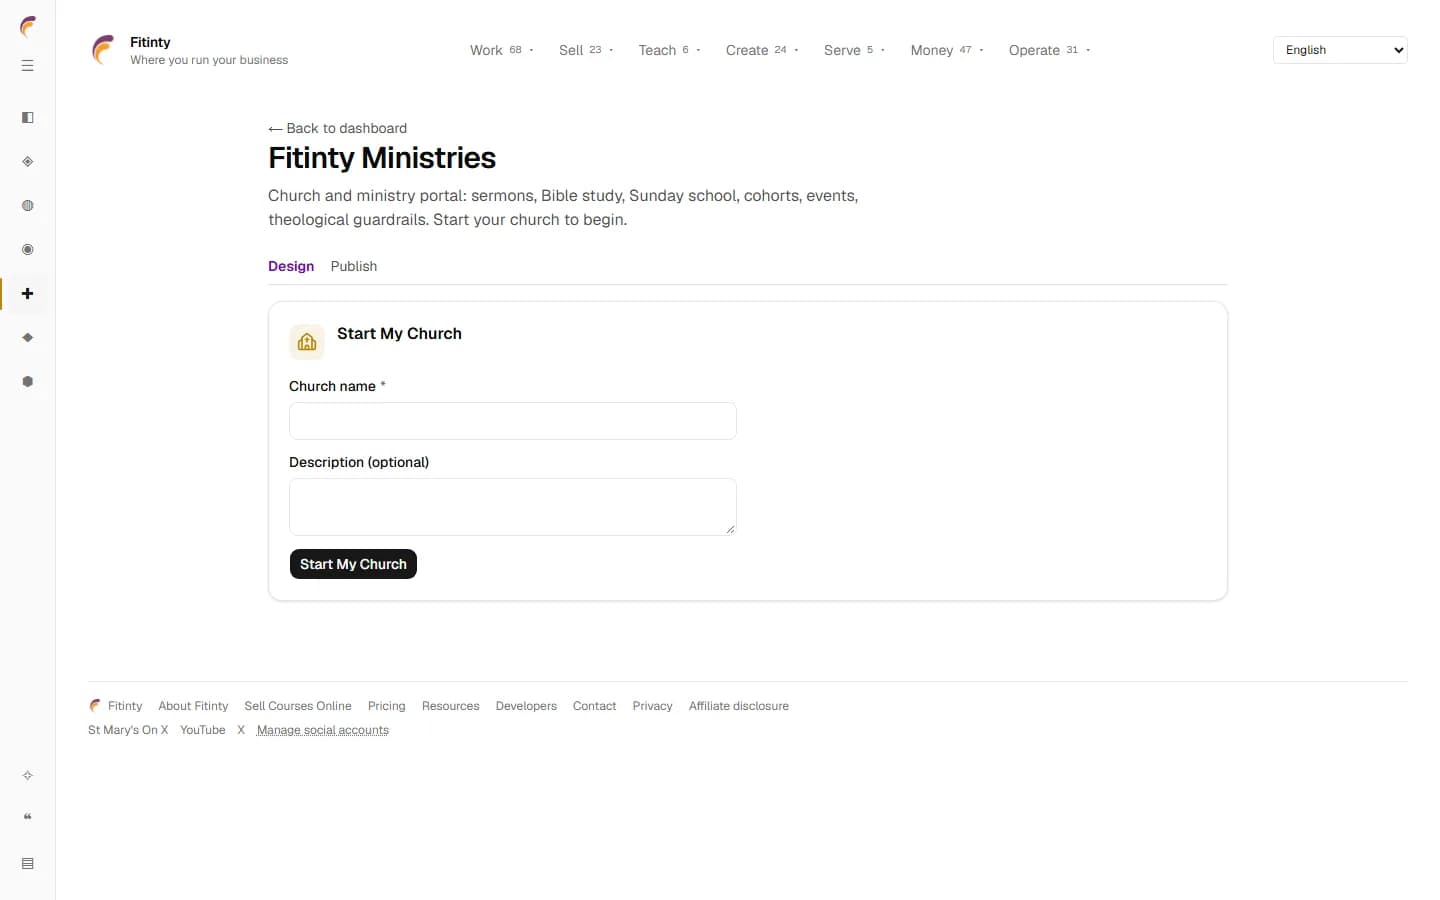Viewport: 1440px width, 900px height.
Task: Click the half-filled square sidebar icon
Action: (28, 118)
